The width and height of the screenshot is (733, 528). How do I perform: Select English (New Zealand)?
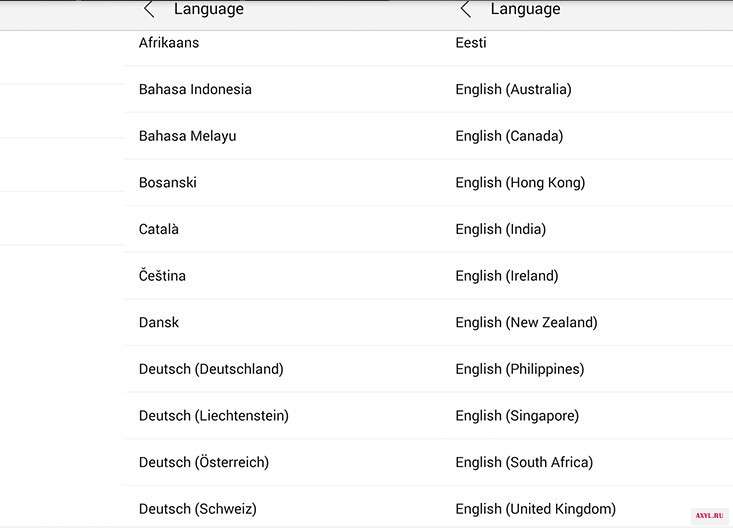(x=526, y=322)
